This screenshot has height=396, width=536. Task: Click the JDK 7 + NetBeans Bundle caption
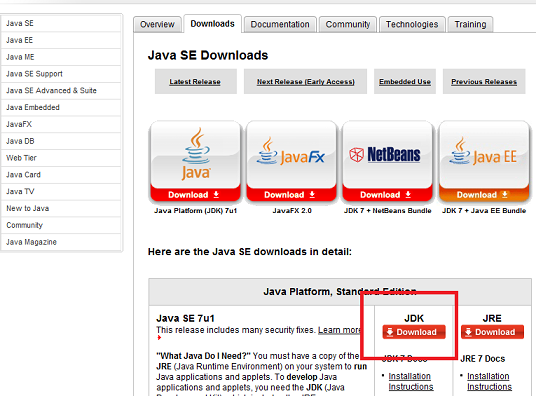pyautogui.click(x=388, y=211)
